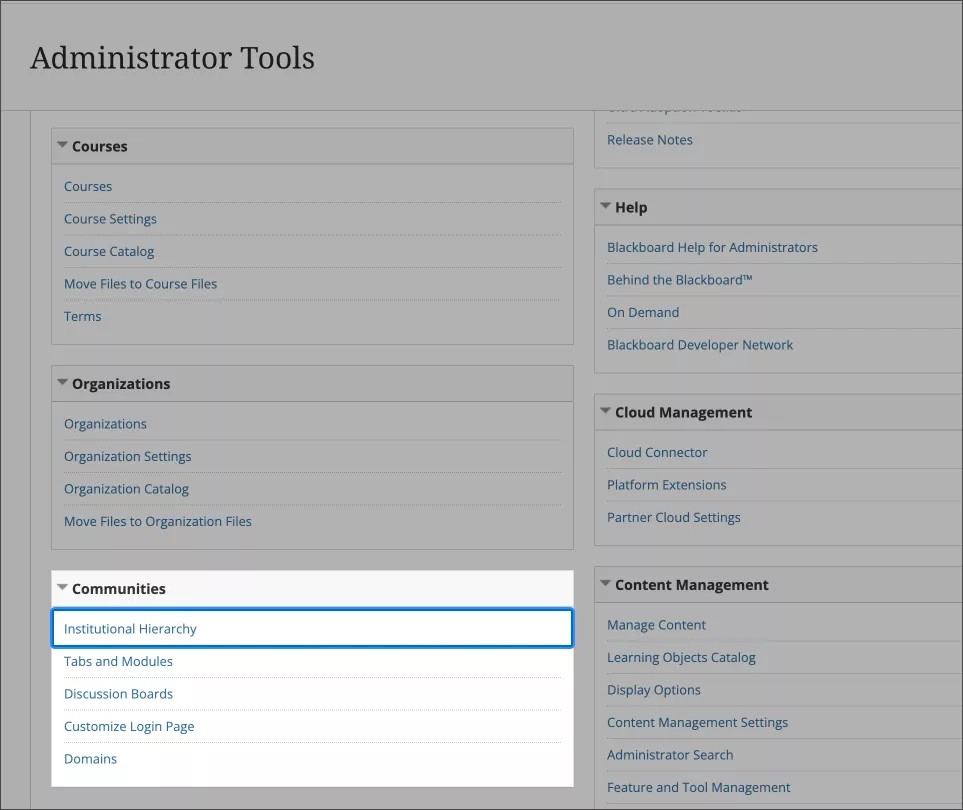Collapse the Courses section
963x810 pixels.
(61, 145)
